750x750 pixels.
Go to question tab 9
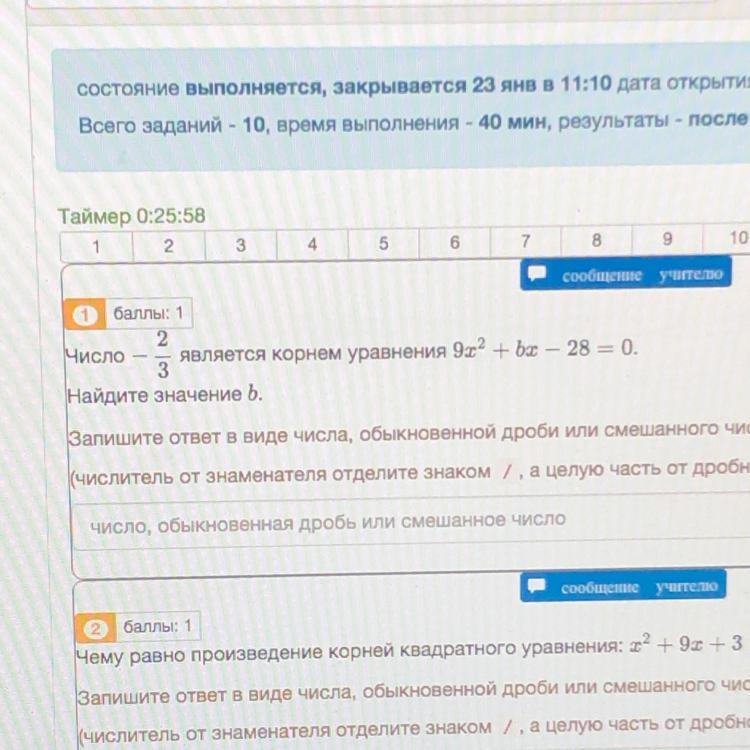pyautogui.click(x=667, y=239)
